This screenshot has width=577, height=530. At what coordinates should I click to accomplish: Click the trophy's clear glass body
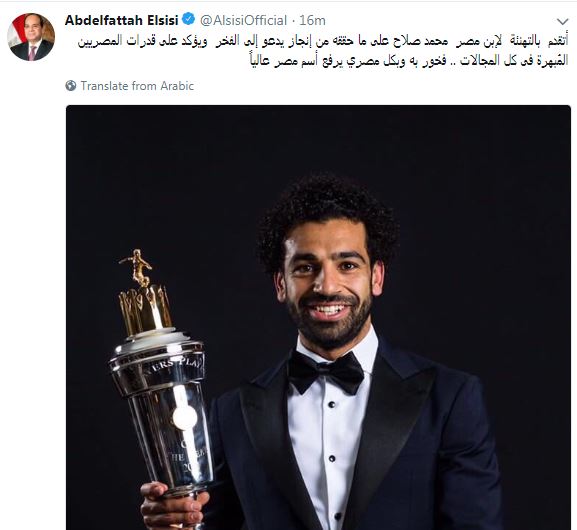click(x=171, y=436)
